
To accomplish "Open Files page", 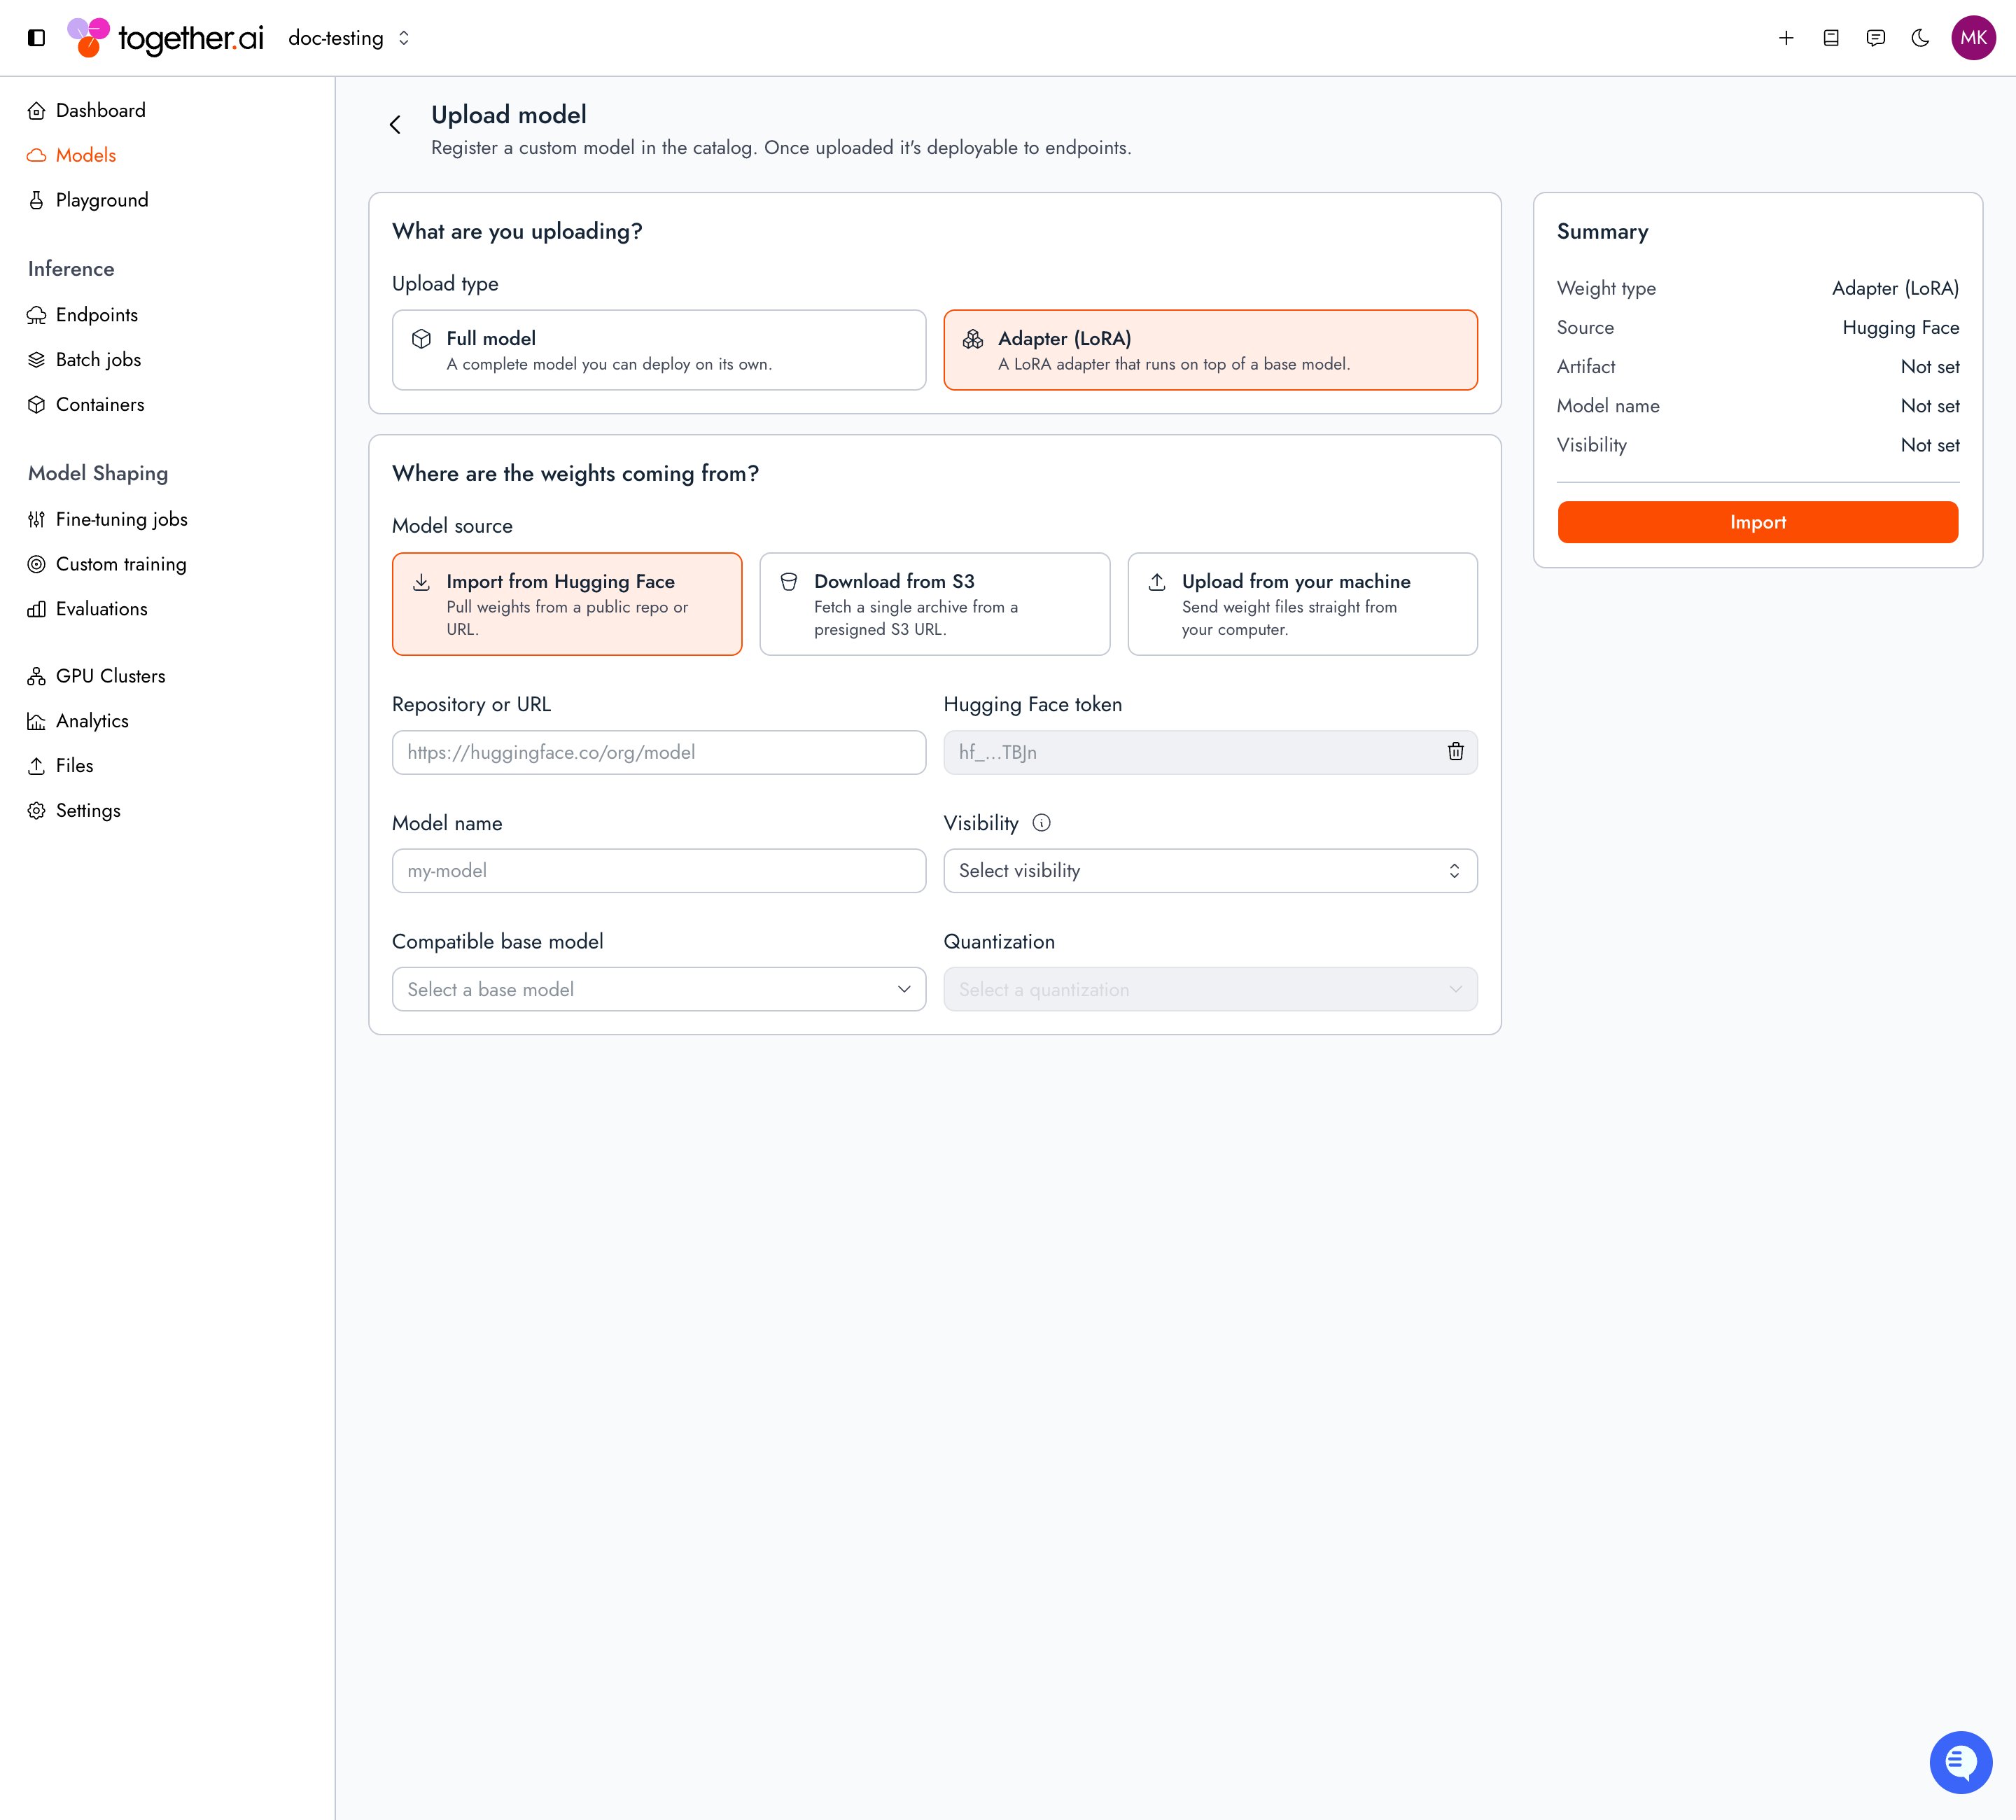I will click(60, 766).
